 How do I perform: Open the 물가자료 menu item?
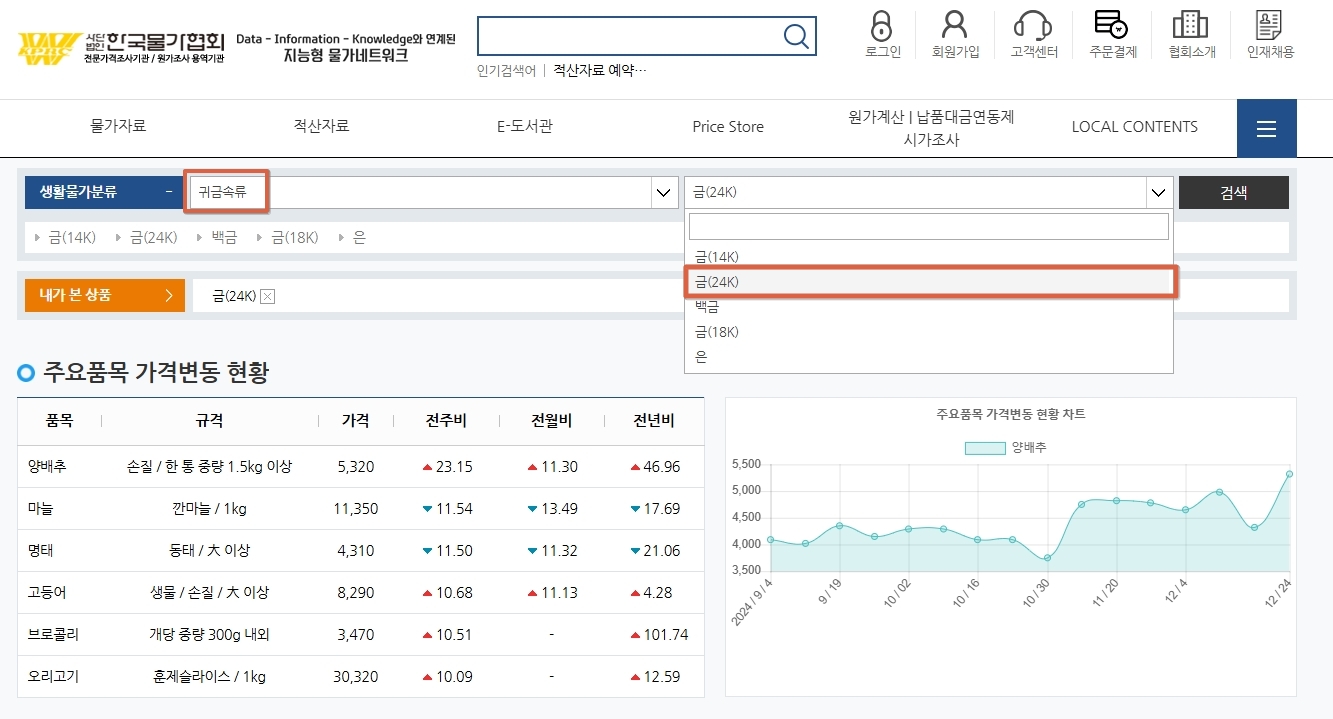coord(118,126)
